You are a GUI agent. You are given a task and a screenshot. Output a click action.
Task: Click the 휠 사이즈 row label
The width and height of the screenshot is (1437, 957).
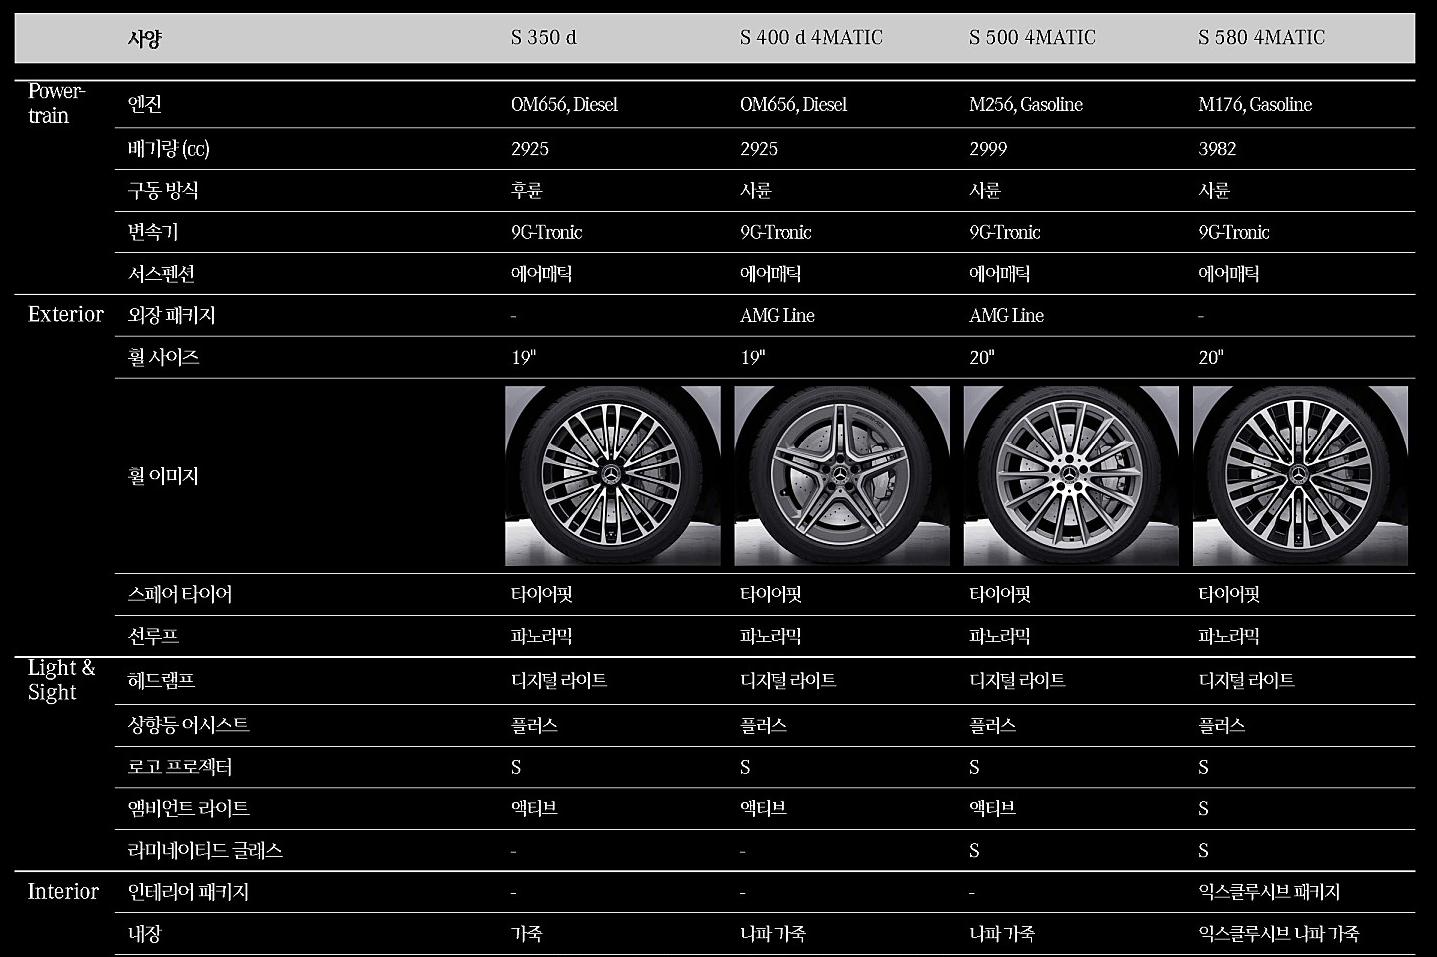click(x=163, y=357)
